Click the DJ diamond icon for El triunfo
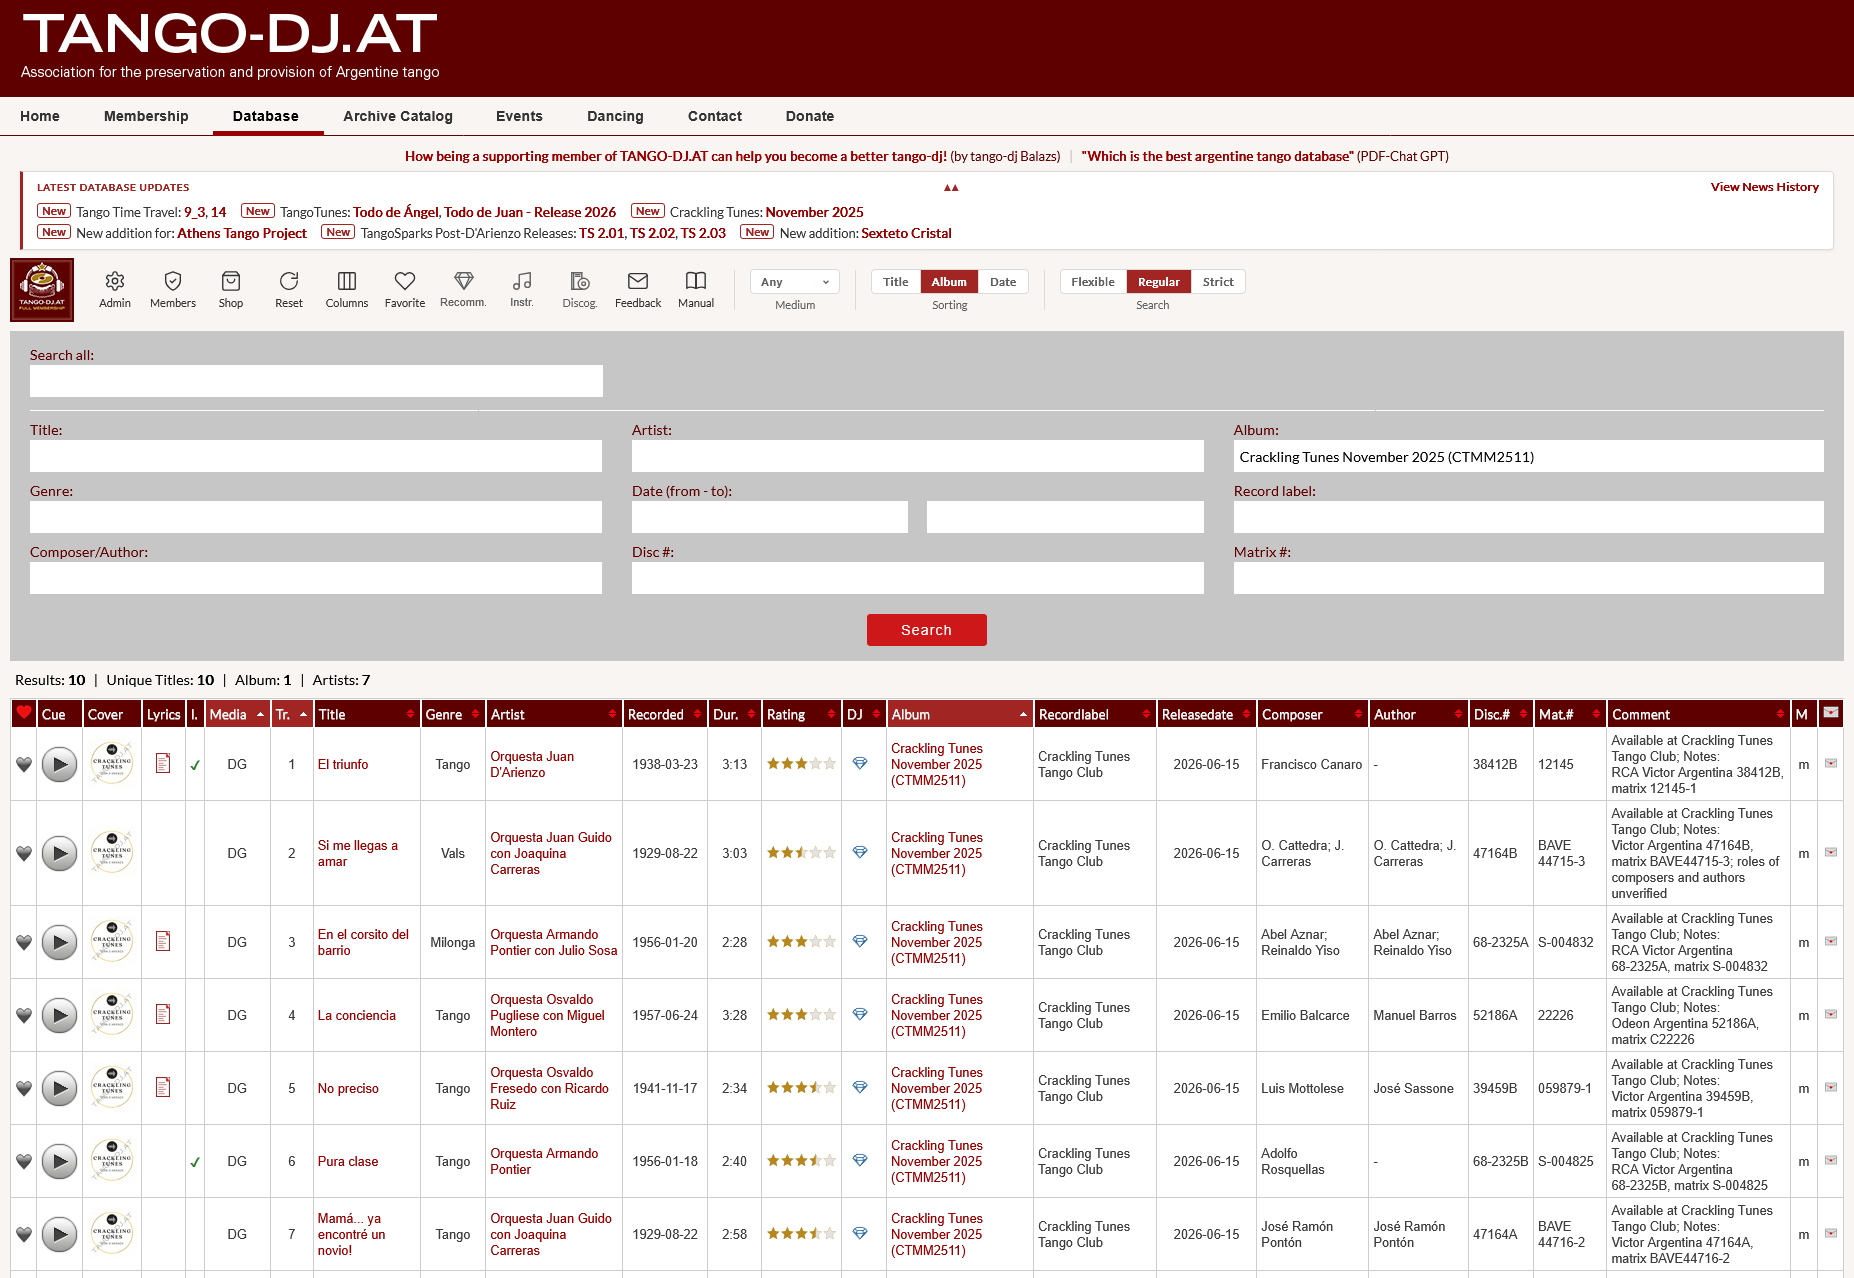1854x1278 pixels. [860, 764]
